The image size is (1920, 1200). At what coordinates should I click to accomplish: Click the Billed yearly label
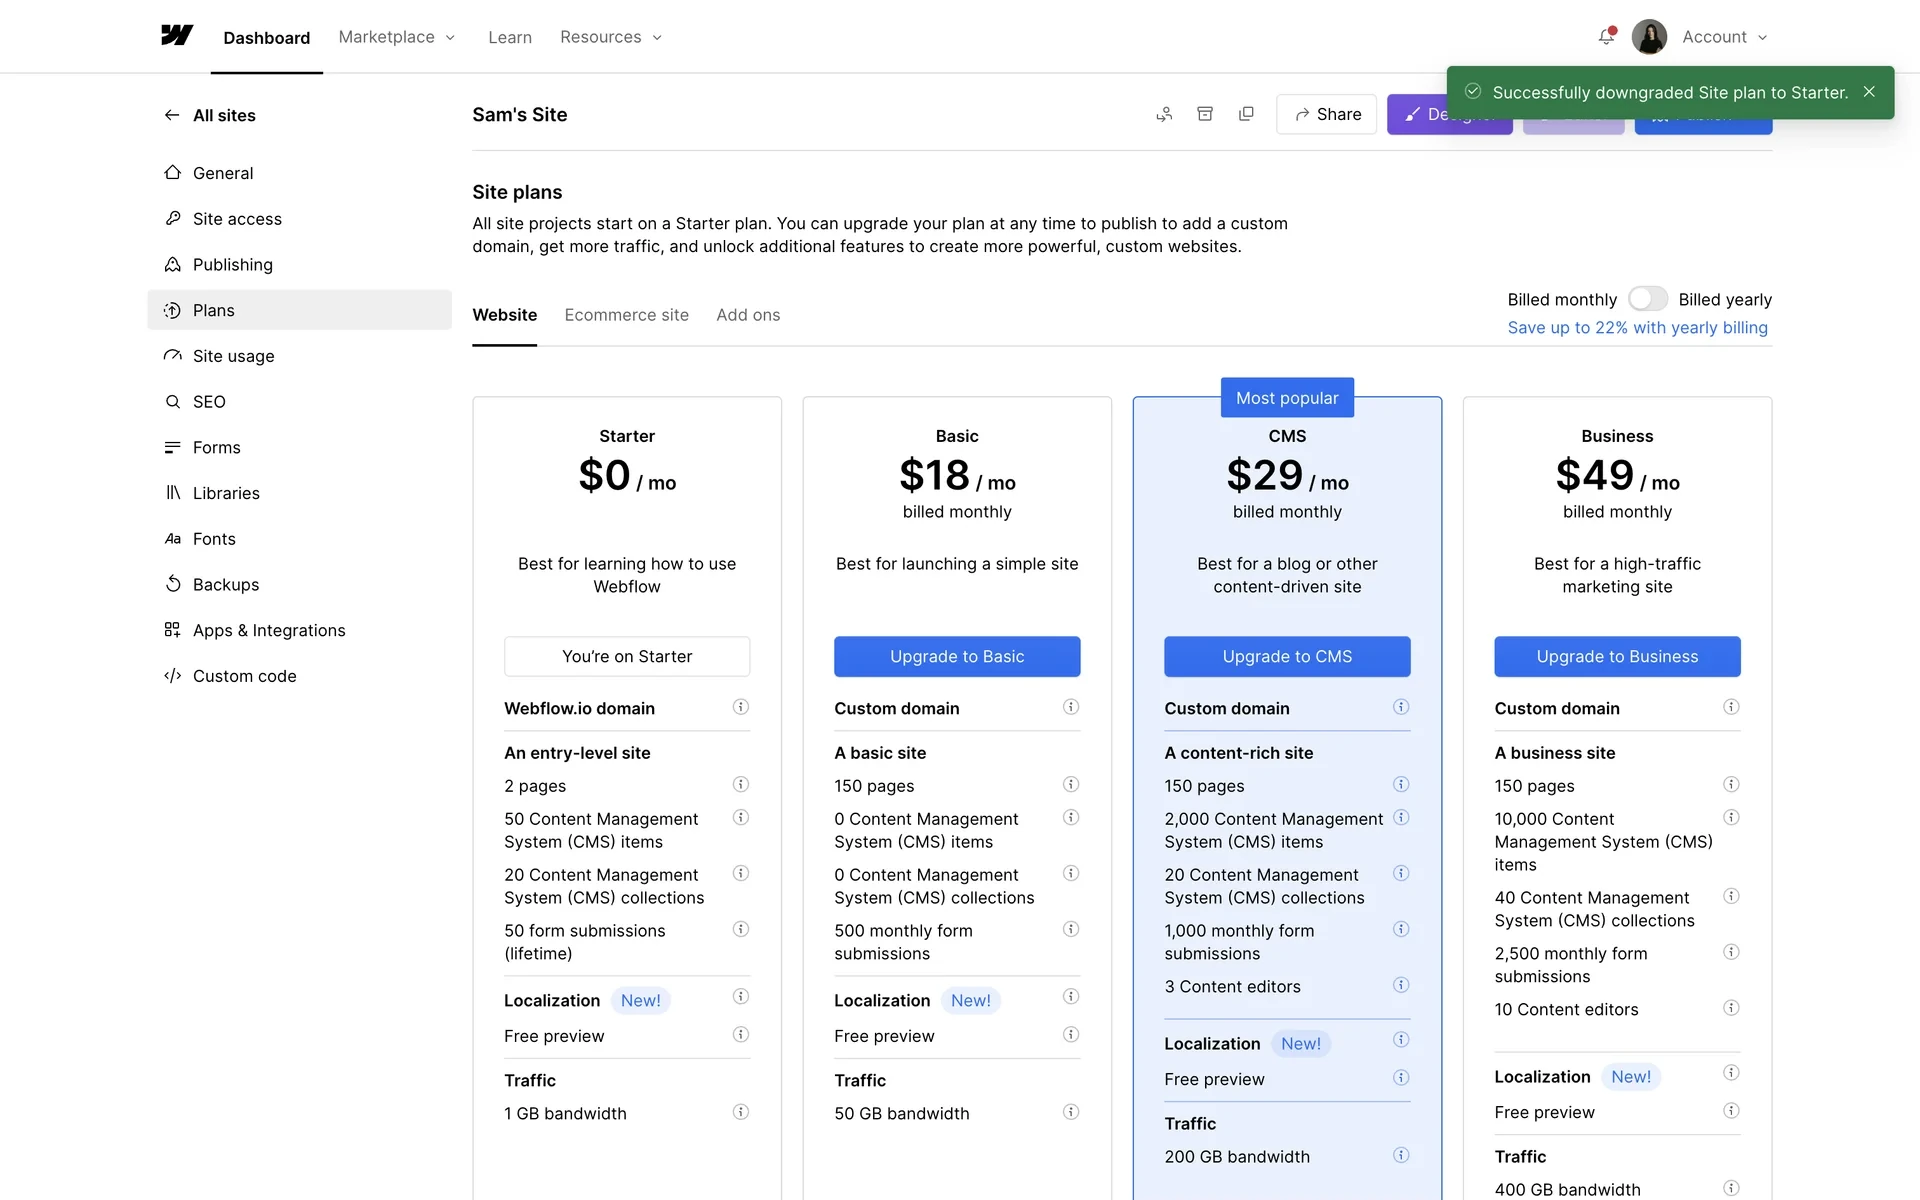pyautogui.click(x=1725, y=300)
